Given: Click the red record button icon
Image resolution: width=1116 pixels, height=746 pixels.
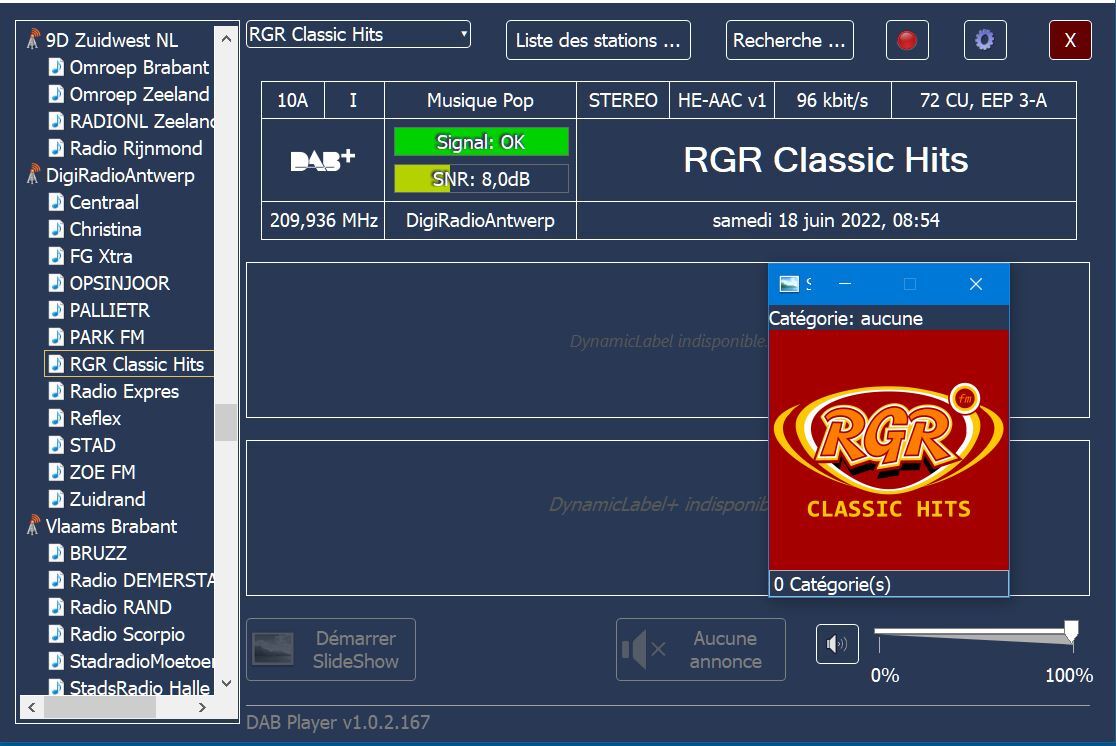Looking at the screenshot, I should pyautogui.click(x=907, y=41).
